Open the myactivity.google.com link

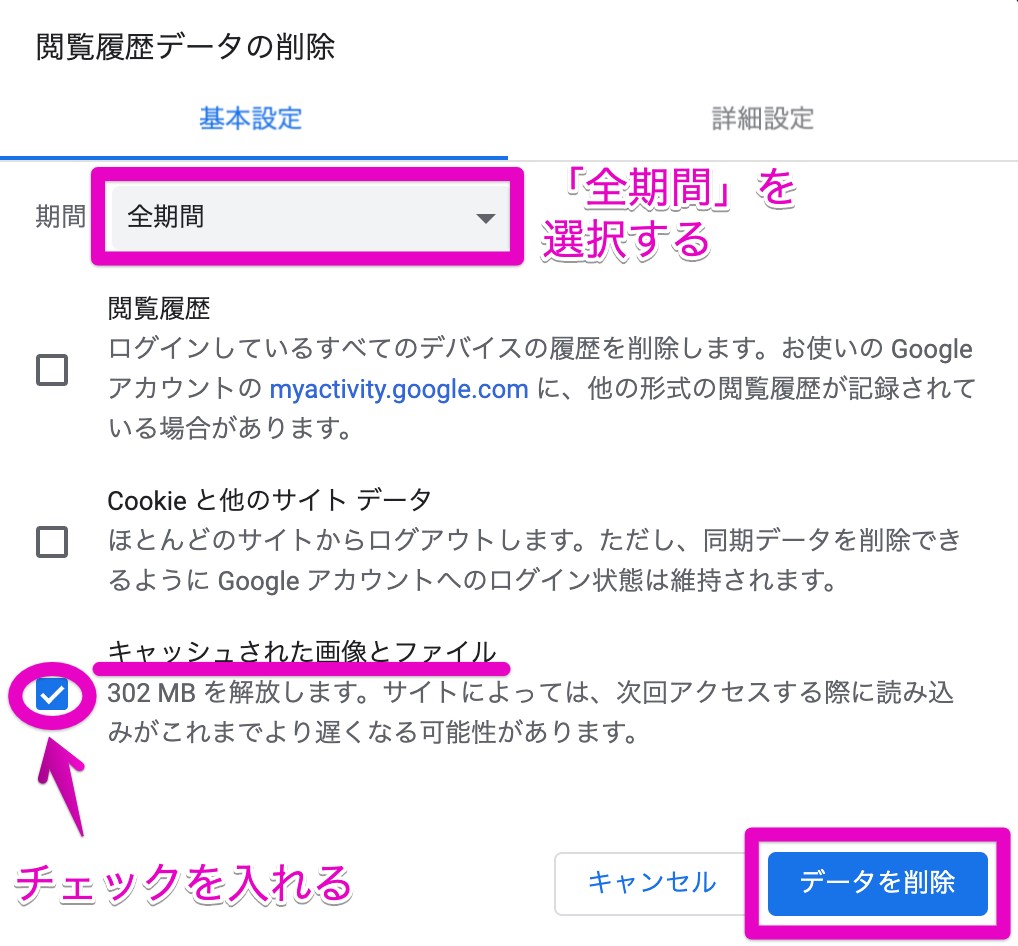pos(399,389)
